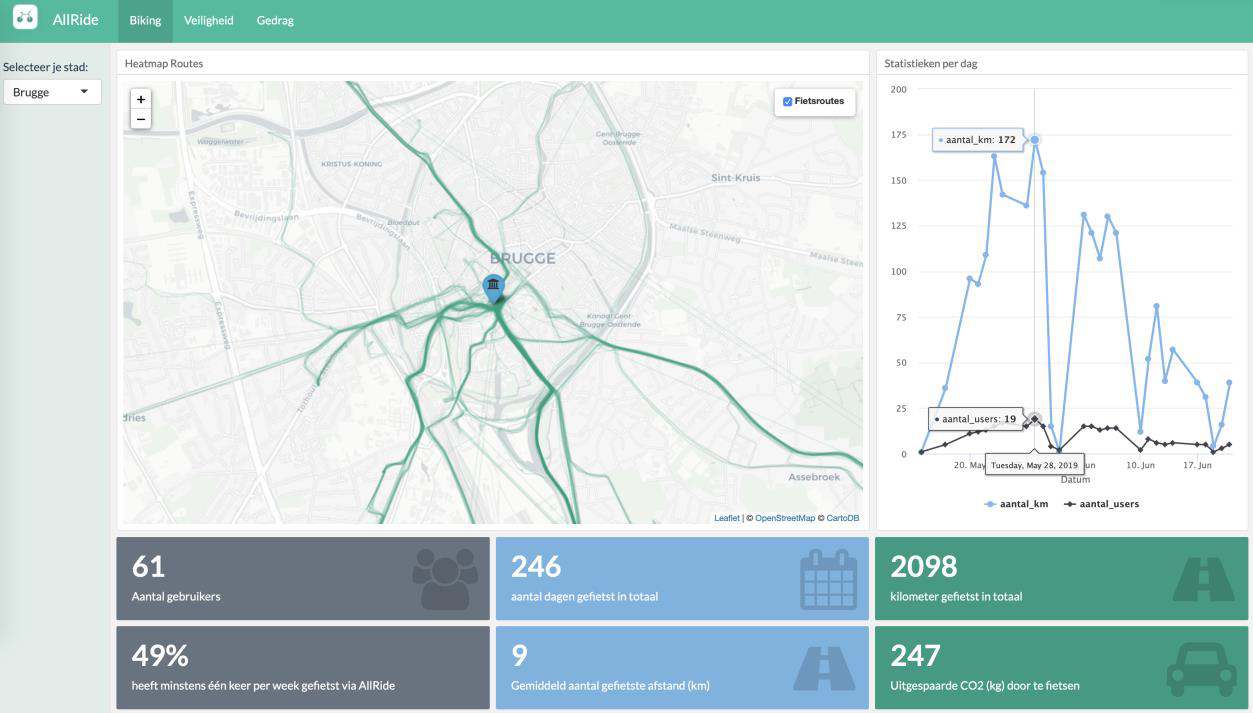The height and width of the screenshot is (713, 1253).
Task: Open the CartoDB attribution link
Action: 842,518
